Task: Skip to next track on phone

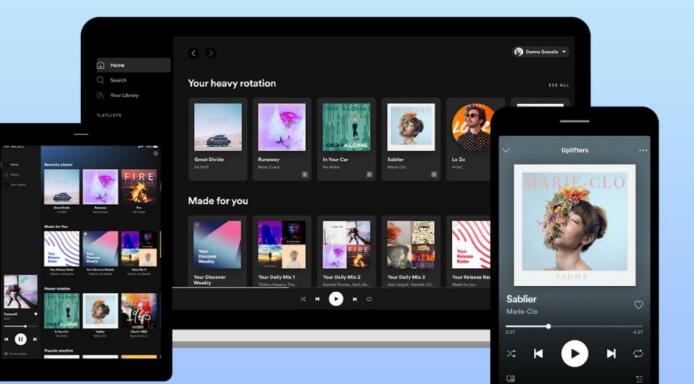Action: [x=611, y=353]
